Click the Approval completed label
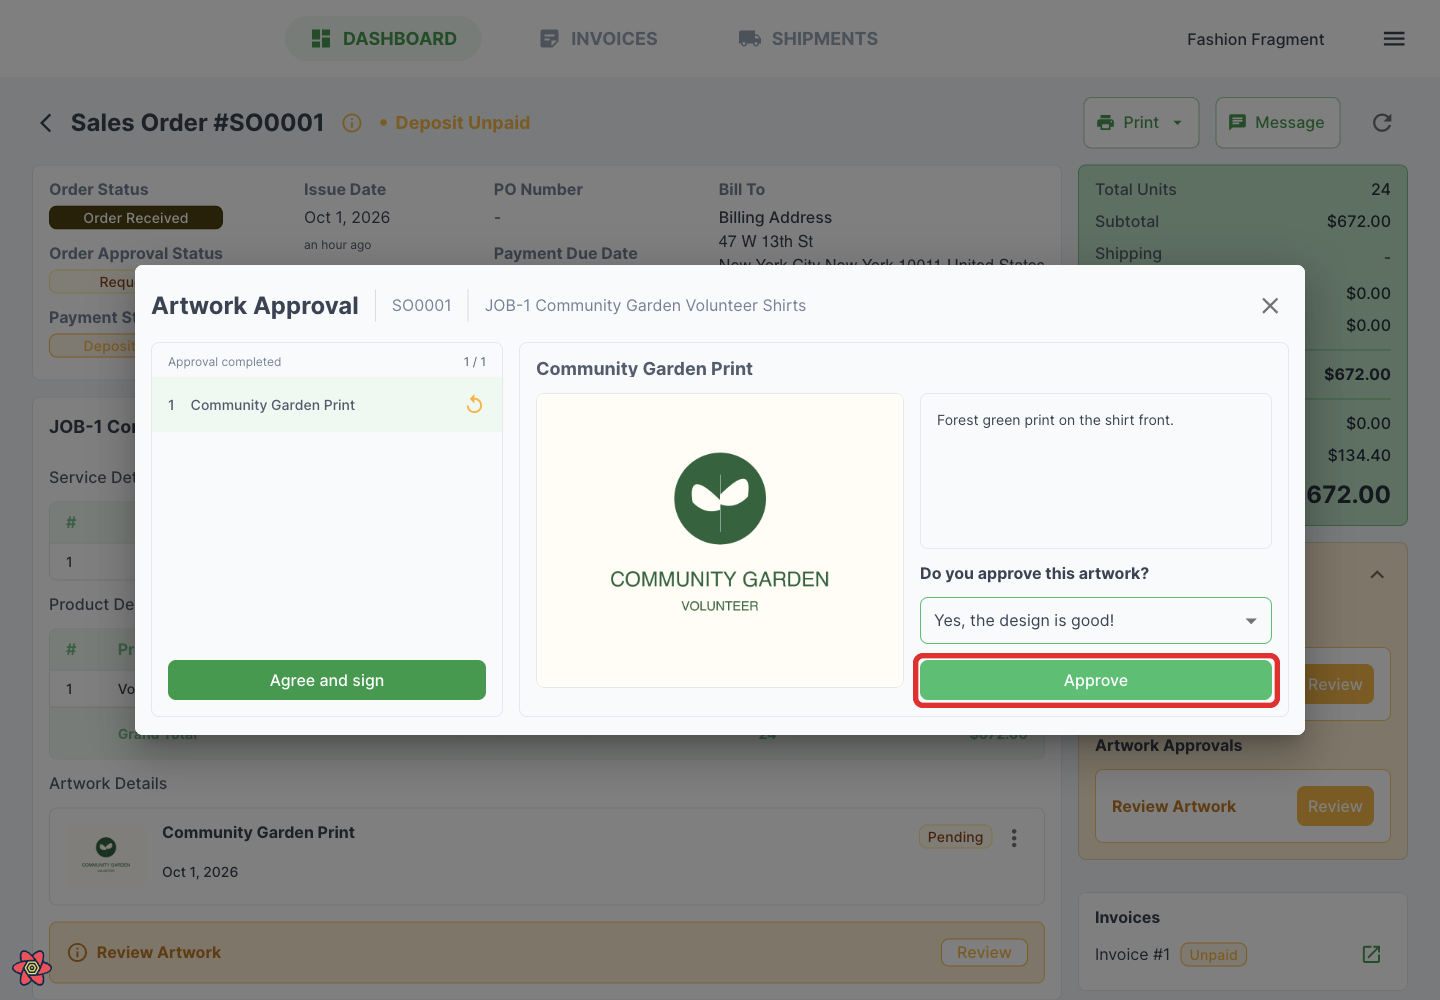This screenshot has height=1000, width=1440. [x=224, y=362]
